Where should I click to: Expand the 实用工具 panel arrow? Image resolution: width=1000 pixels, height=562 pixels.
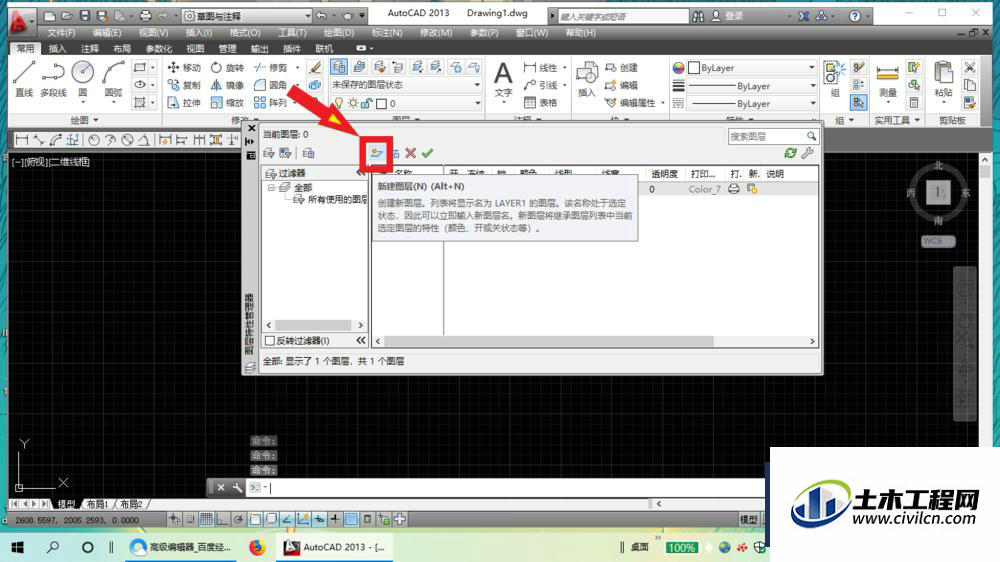(x=917, y=120)
